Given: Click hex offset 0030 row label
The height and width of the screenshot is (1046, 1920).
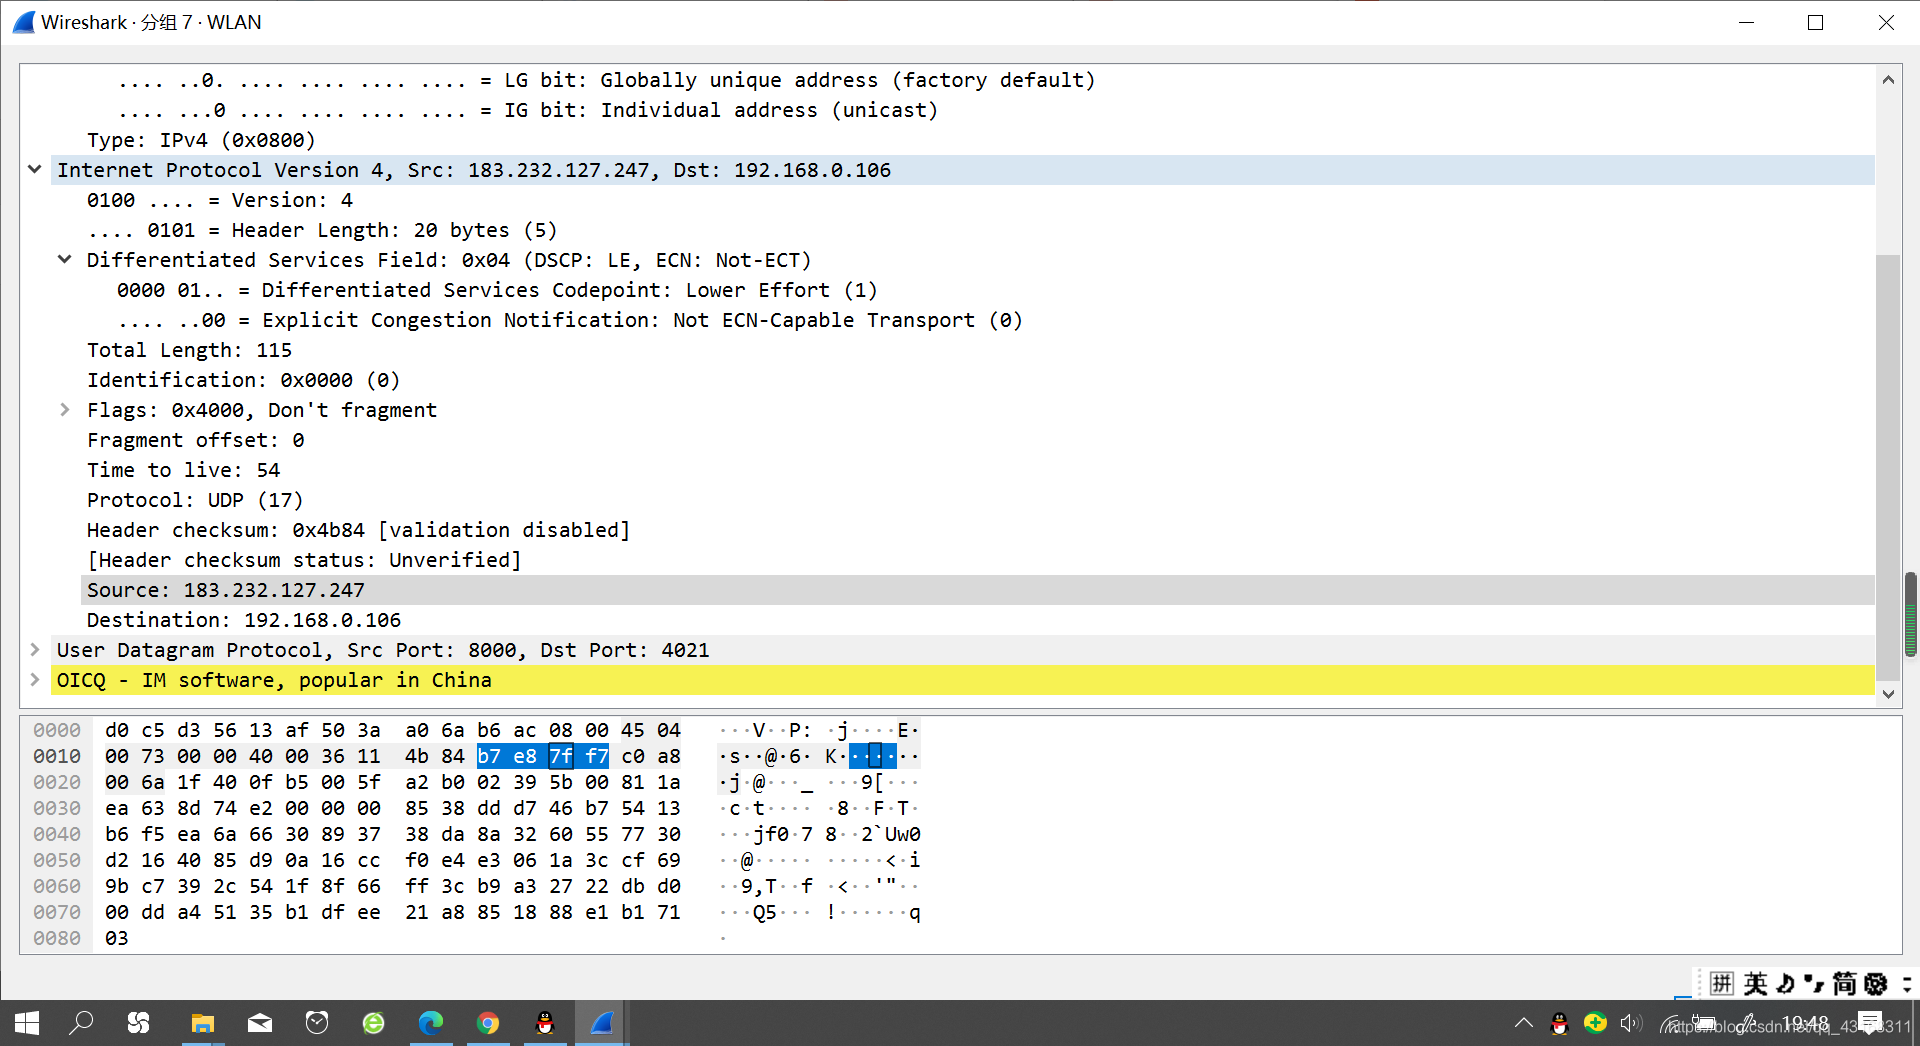Looking at the screenshot, I should point(57,808).
